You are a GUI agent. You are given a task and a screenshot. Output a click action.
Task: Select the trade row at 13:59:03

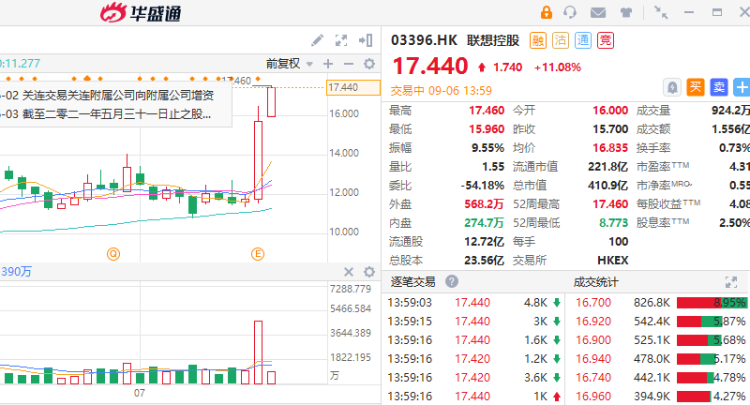(x=474, y=303)
